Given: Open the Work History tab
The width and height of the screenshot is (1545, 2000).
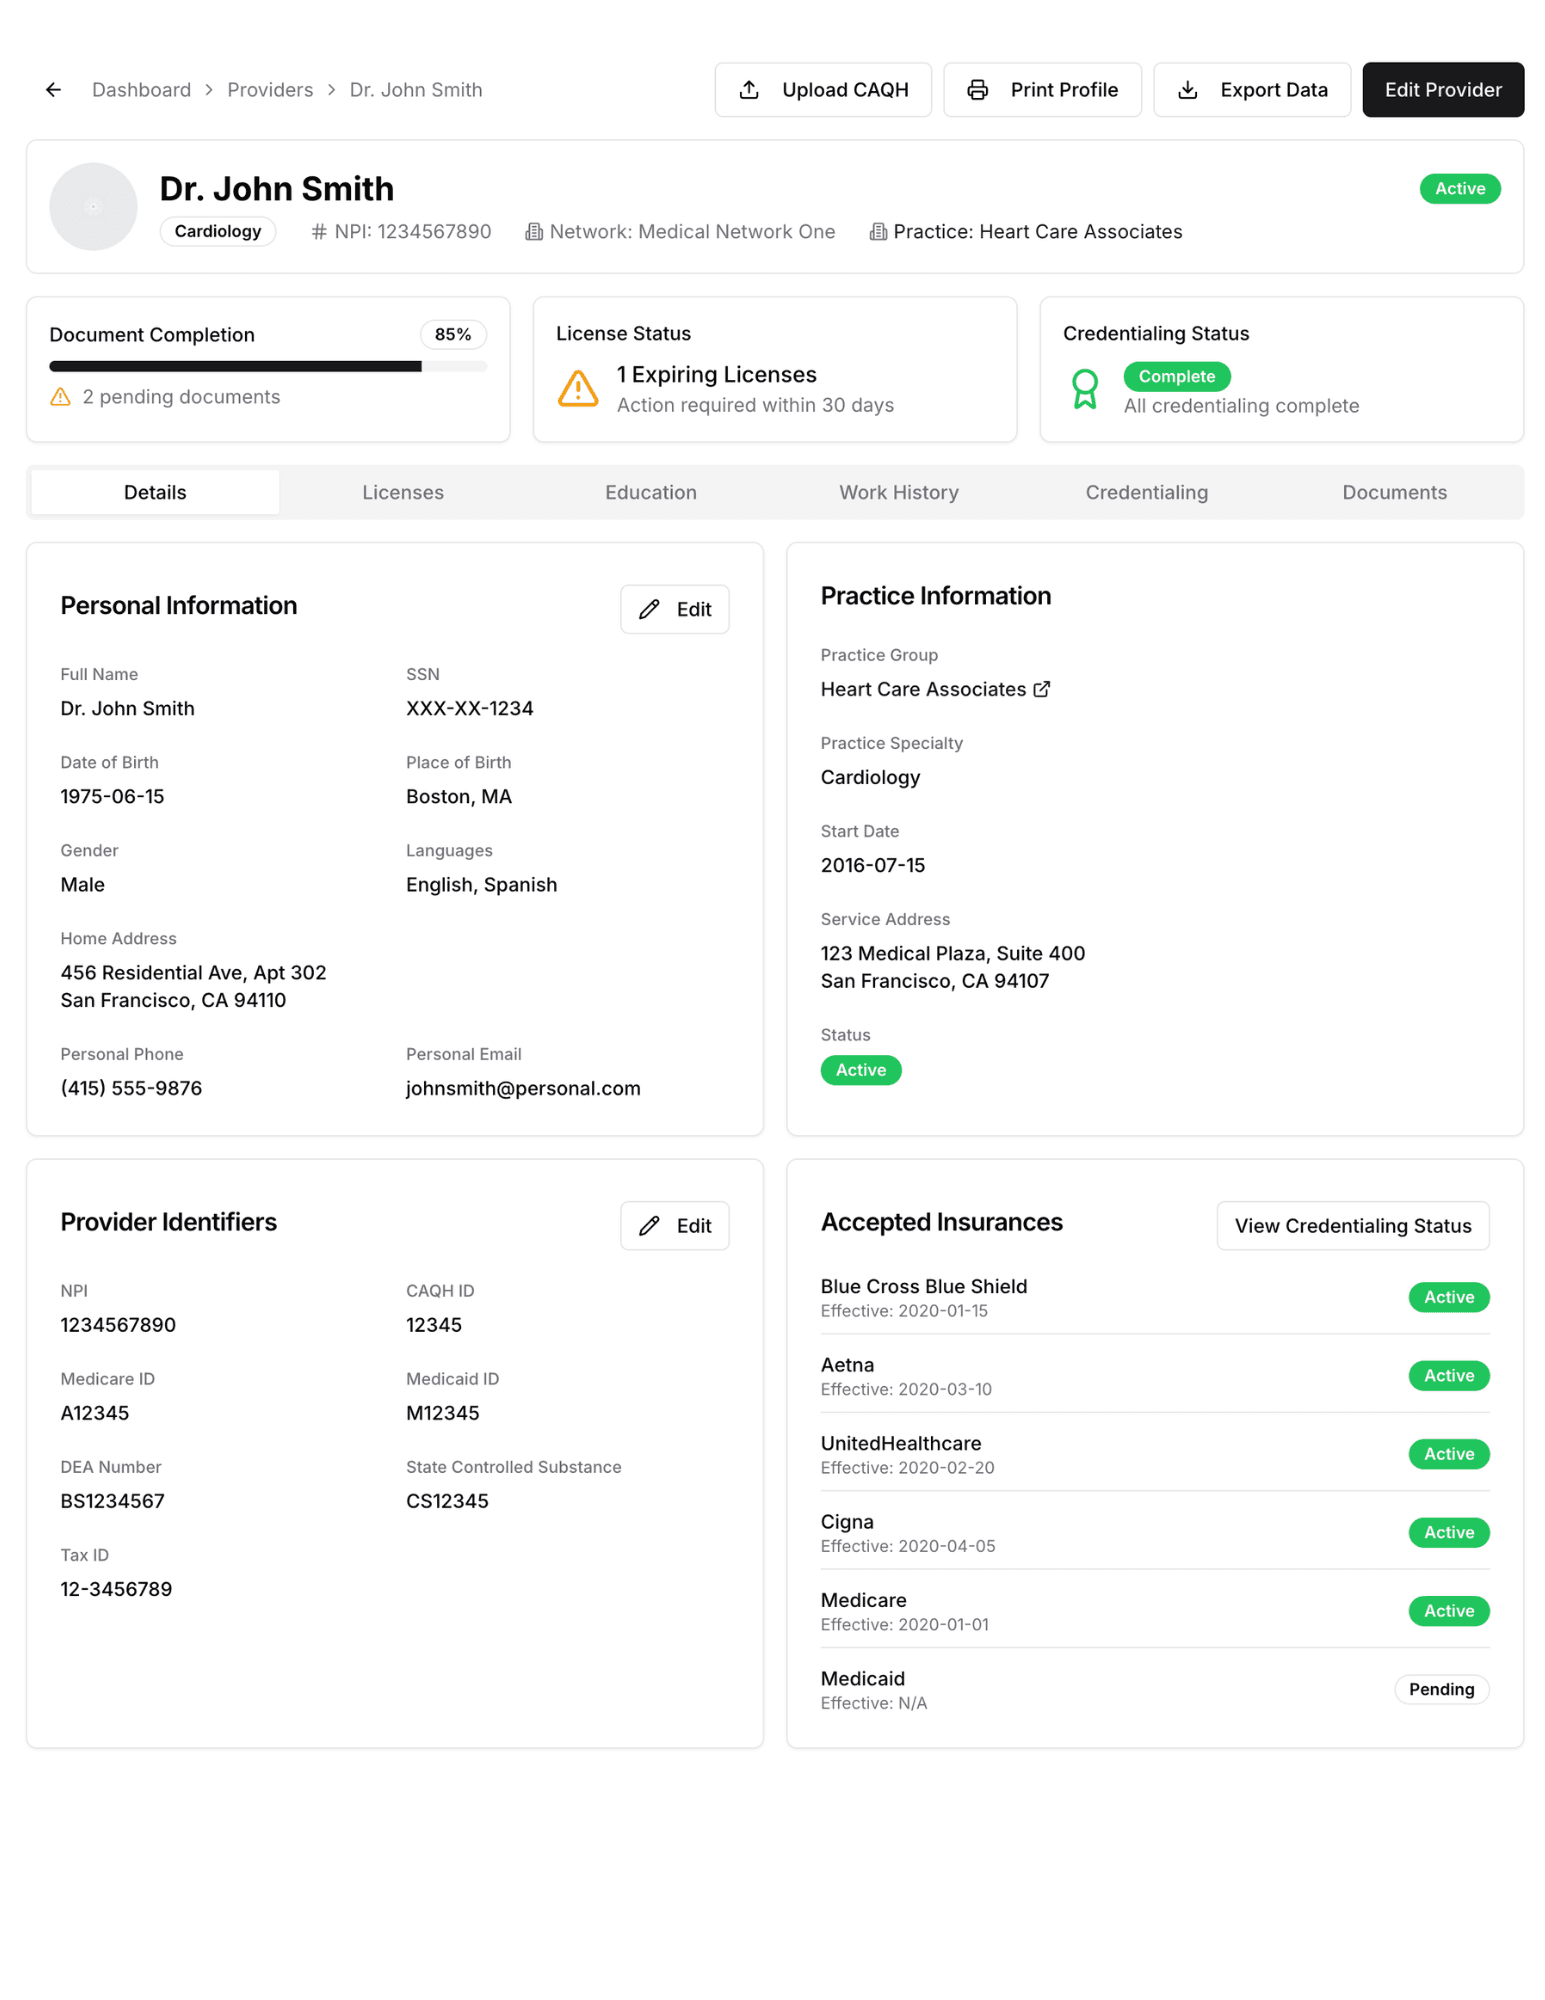Looking at the screenshot, I should click(899, 492).
